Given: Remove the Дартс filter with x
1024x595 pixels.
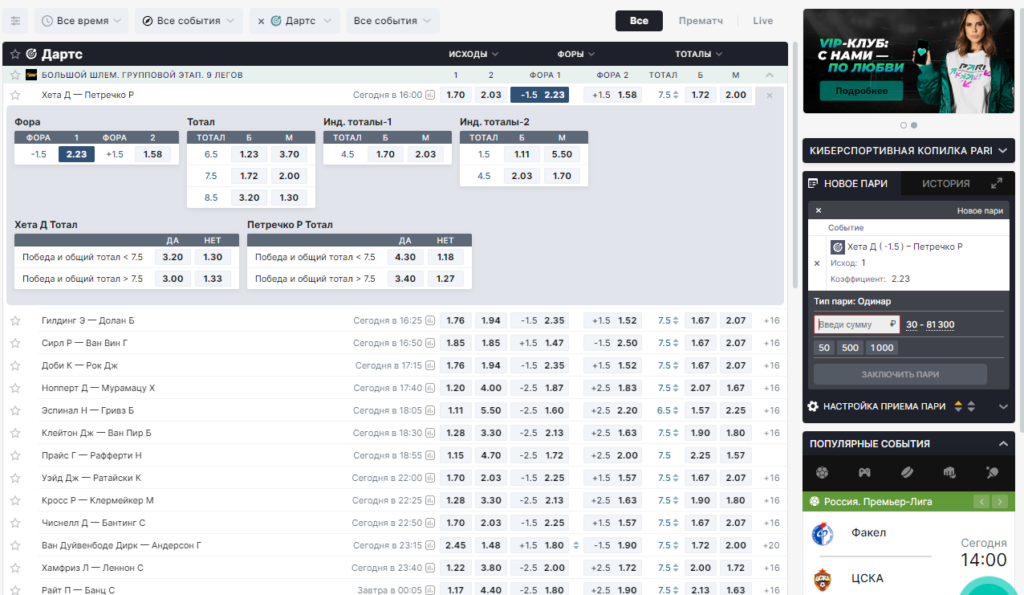Looking at the screenshot, I should [261, 22].
